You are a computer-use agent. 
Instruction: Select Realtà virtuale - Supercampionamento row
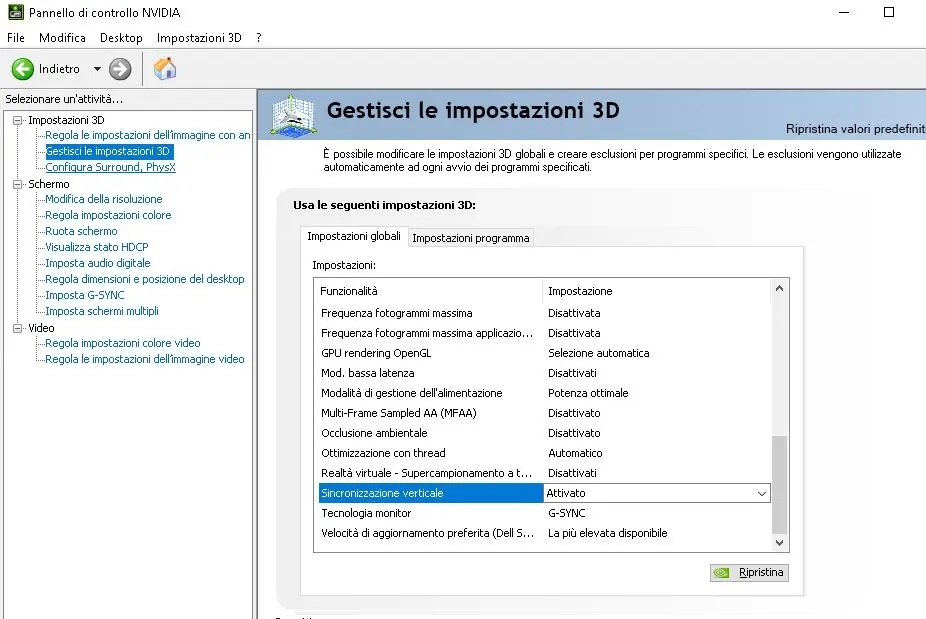point(544,474)
